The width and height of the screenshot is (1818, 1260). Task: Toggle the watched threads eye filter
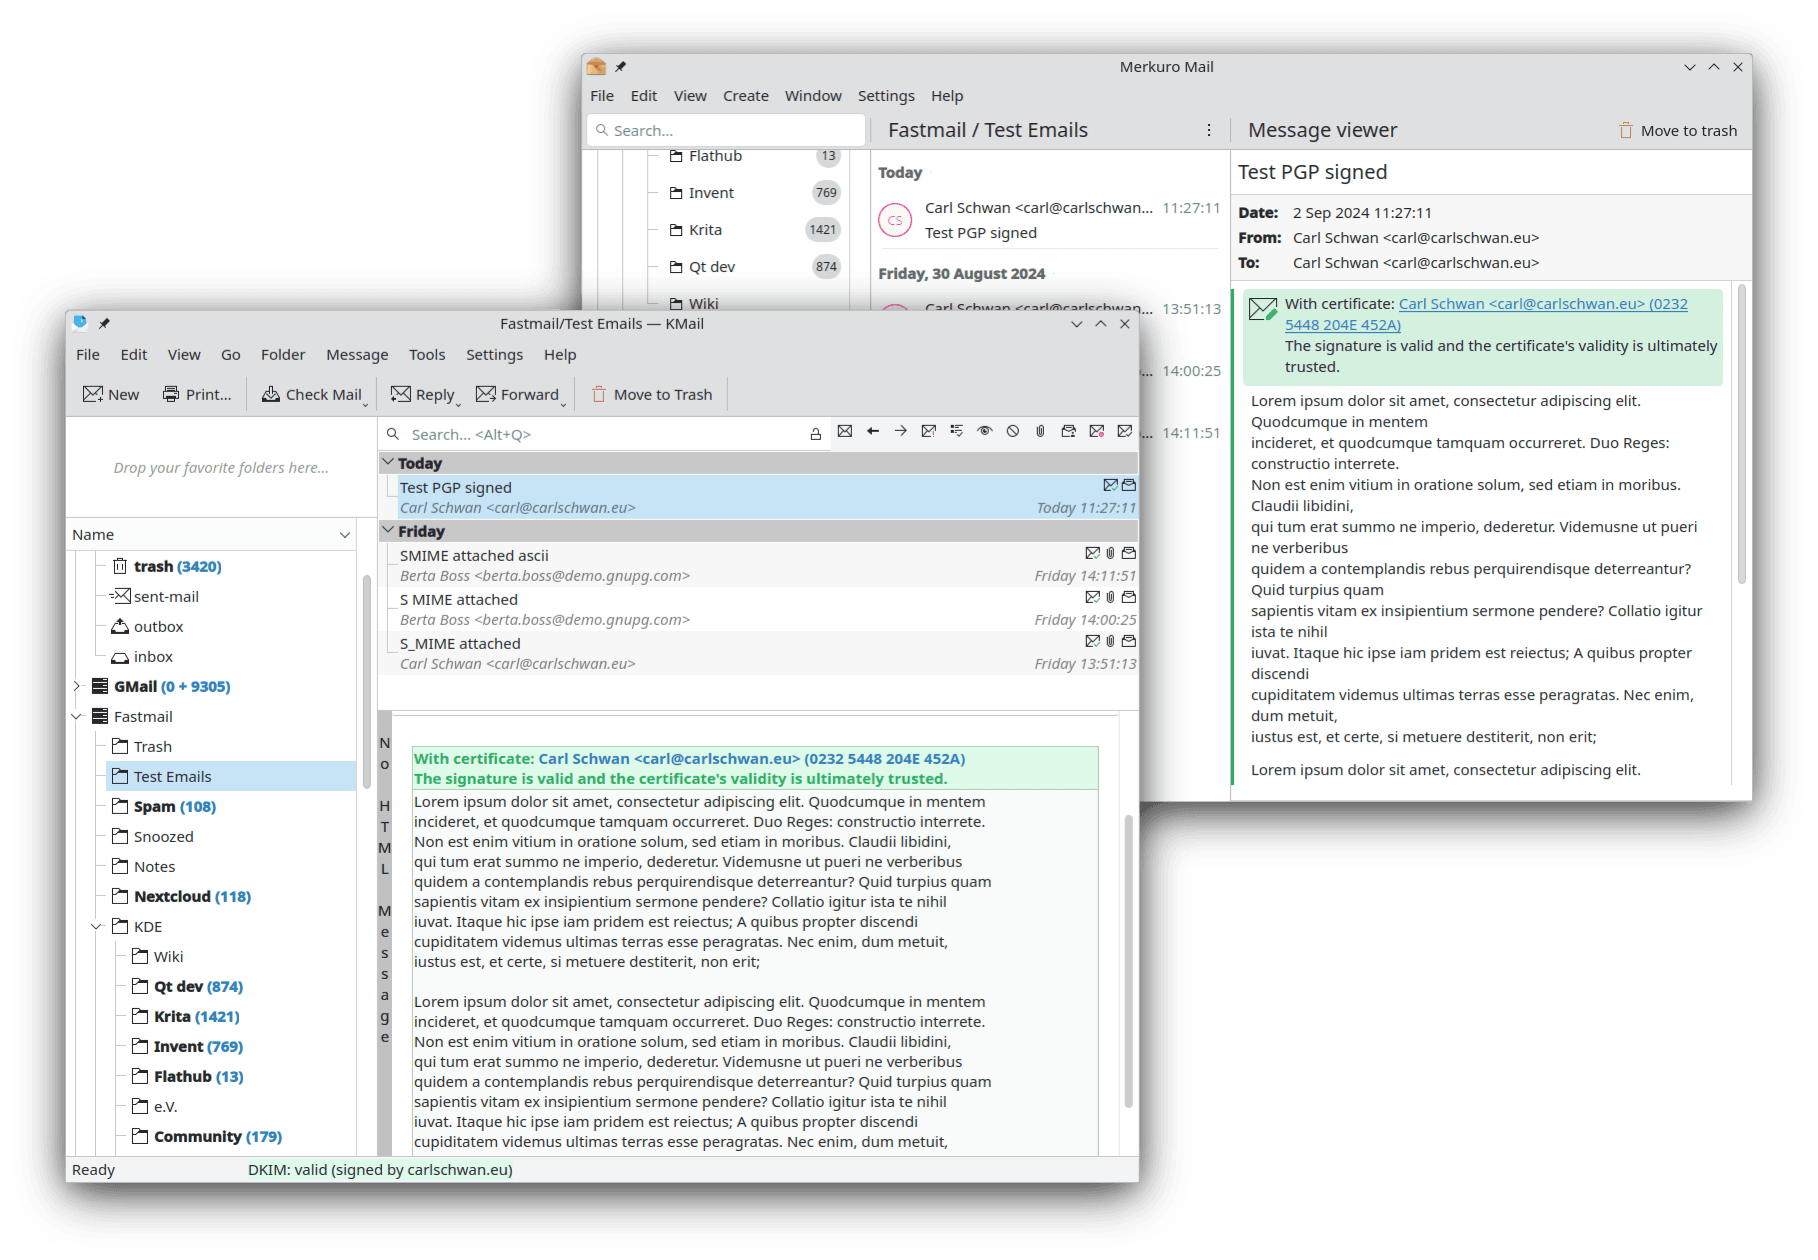[985, 431]
